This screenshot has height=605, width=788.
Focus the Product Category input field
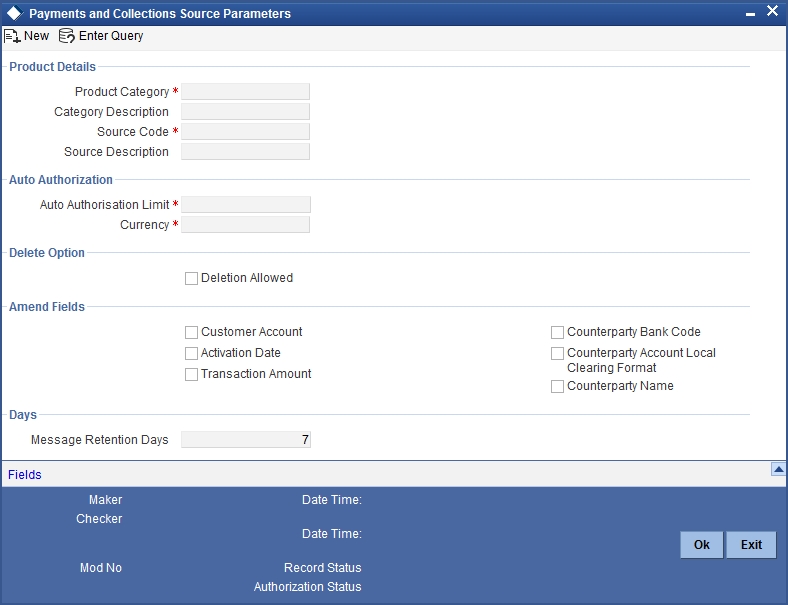[x=245, y=91]
